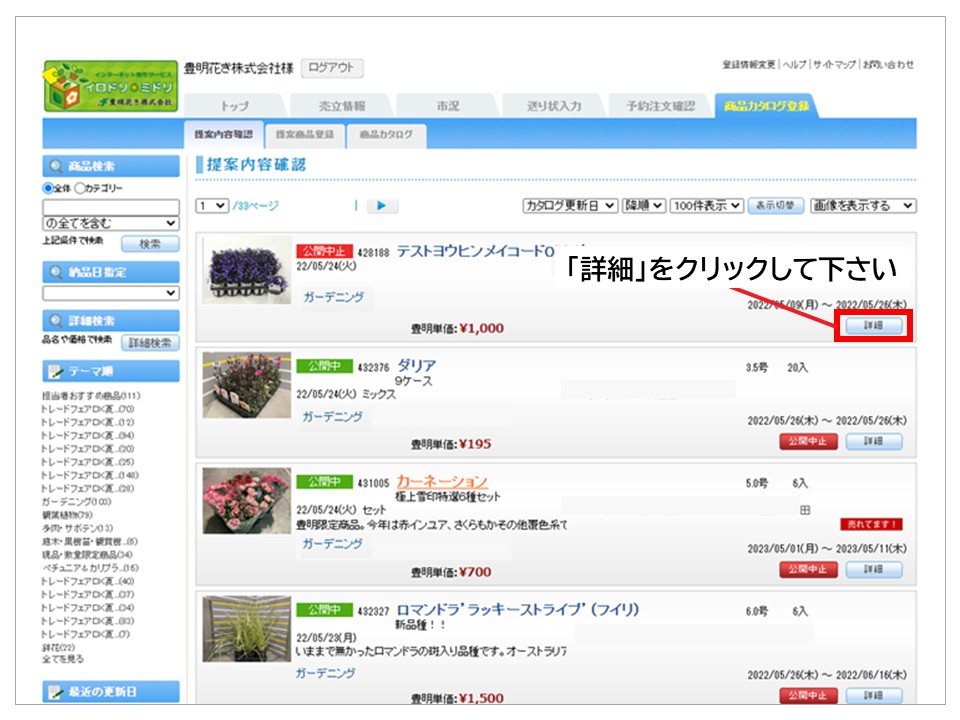Click the red 公開中止 button for ダリア

808,442
